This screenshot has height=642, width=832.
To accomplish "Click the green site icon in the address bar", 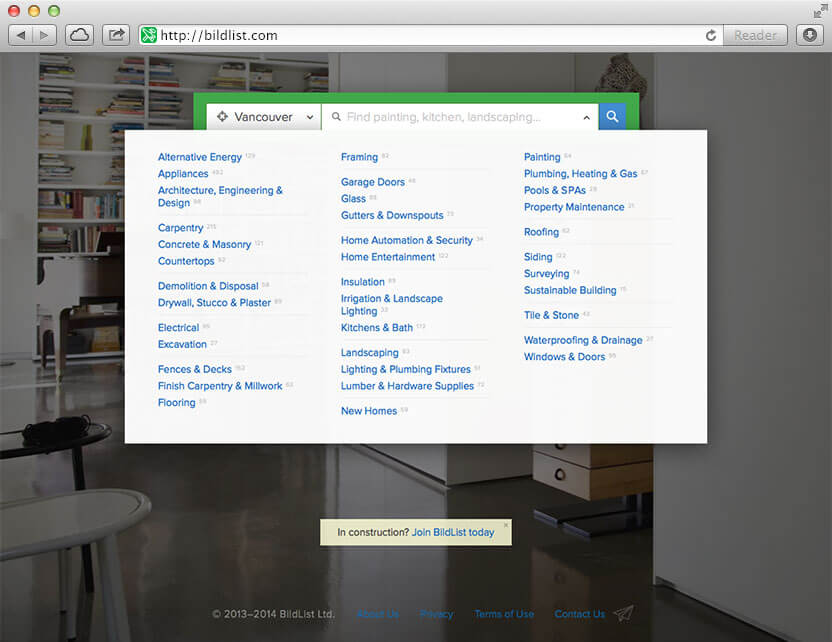I will point(148,34).
